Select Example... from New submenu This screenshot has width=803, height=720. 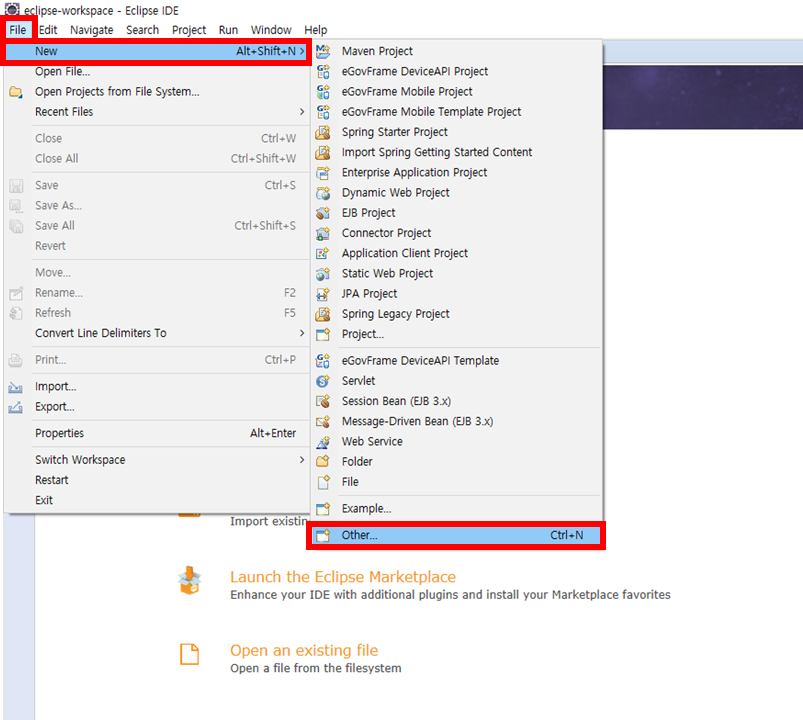pyautogui.click(x=456, y=509)
